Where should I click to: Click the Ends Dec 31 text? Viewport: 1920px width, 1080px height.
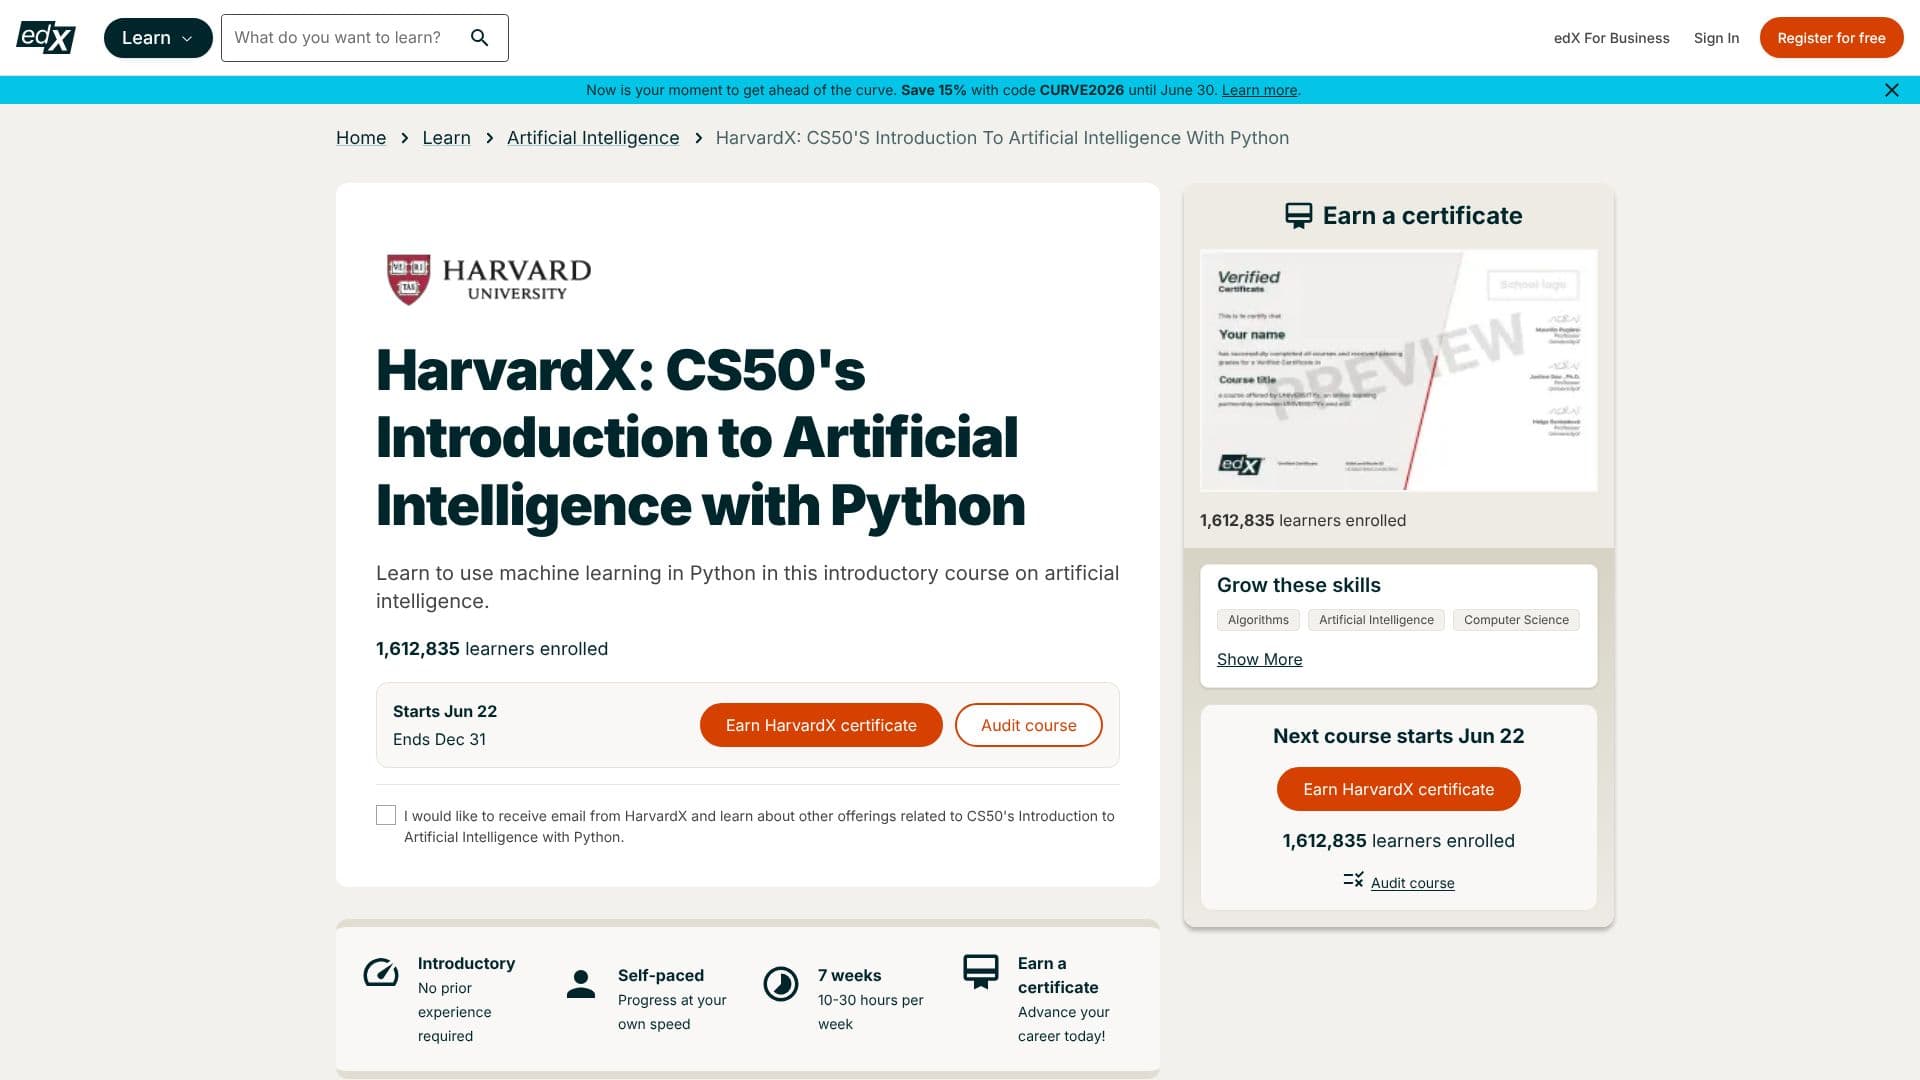pos(439,739)
